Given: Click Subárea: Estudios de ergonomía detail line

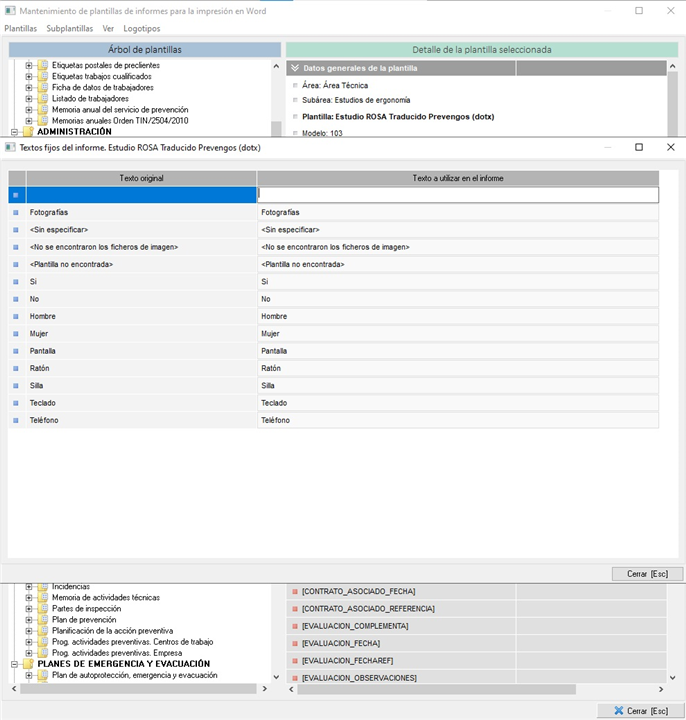Looking at the screenshot, I should point(356,100).
